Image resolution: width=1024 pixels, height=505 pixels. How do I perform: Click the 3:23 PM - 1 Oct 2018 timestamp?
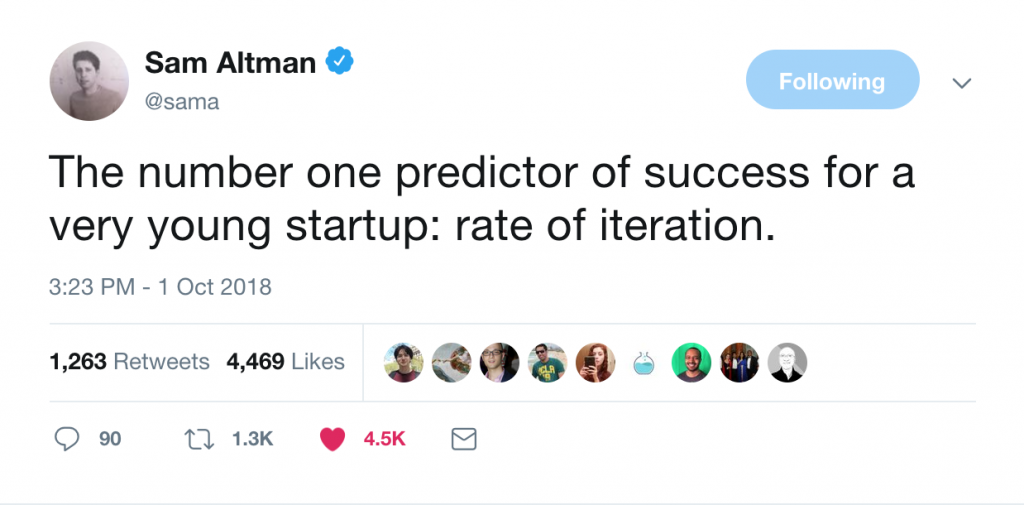point(160,287)
